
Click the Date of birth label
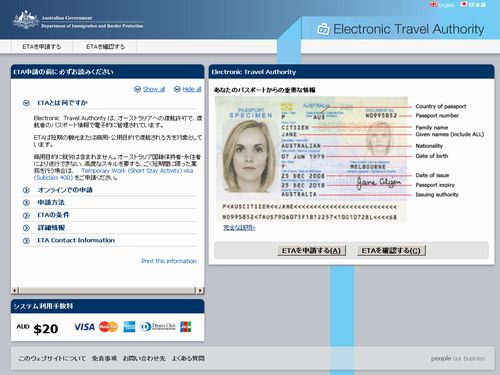point(432,156)
